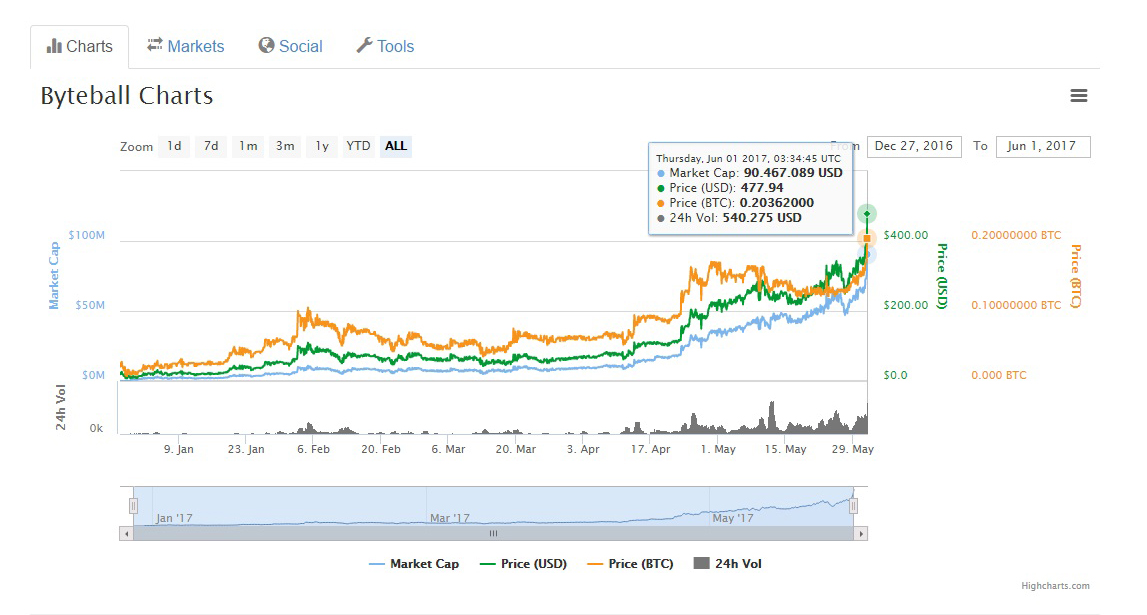Viewport: 1147px width, 615px height.
Task: Click the exchange arrows icon beside Markets
Action: (x=154, y=45)
